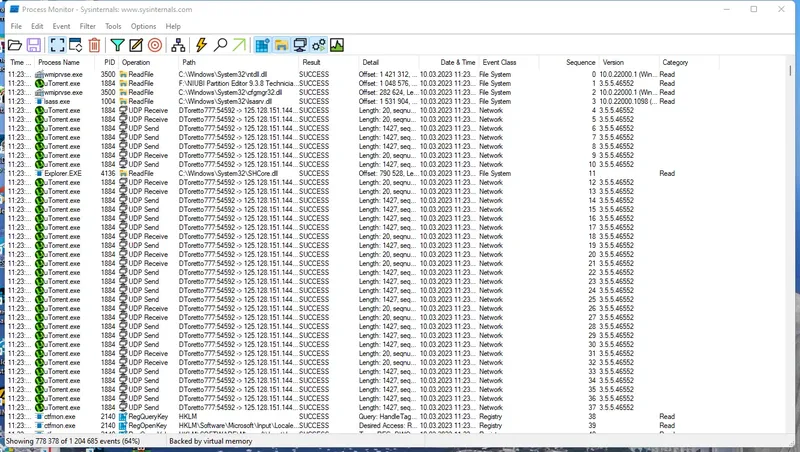Image resolution: width=800 pixels, height=452 pixels.
Task: Click the NIUBI Partition Editor path cell
Action: coord(236,83)
